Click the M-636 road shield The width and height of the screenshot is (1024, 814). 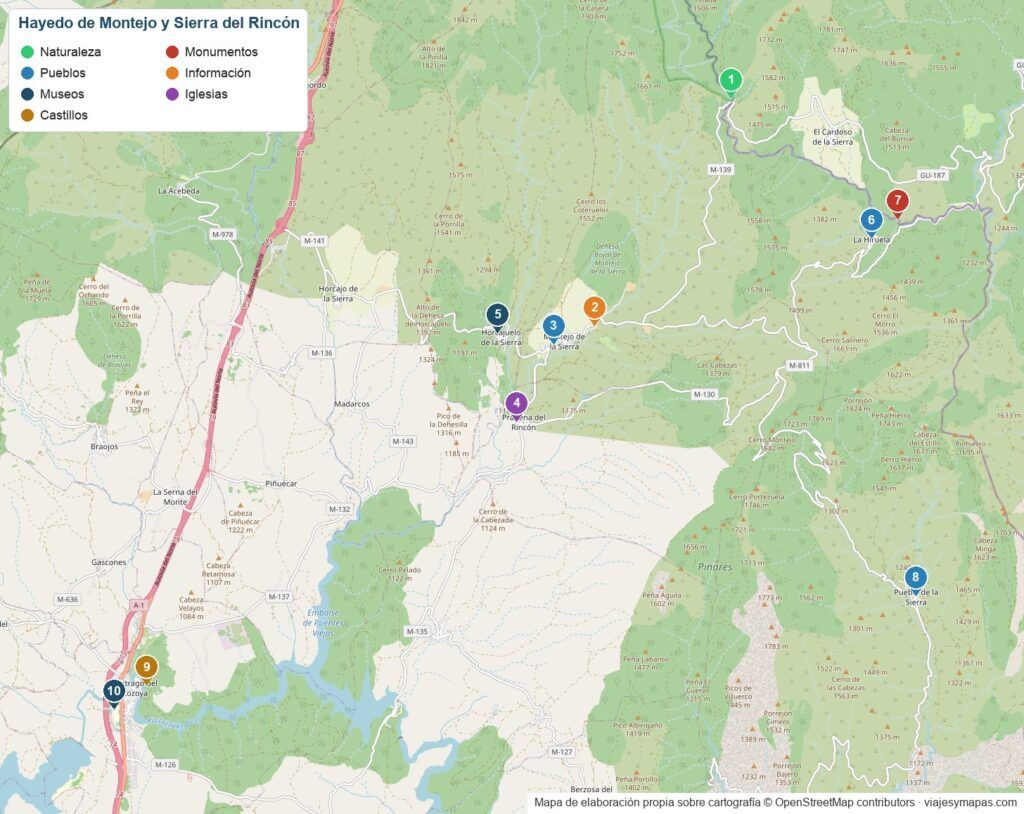(67, 599)
